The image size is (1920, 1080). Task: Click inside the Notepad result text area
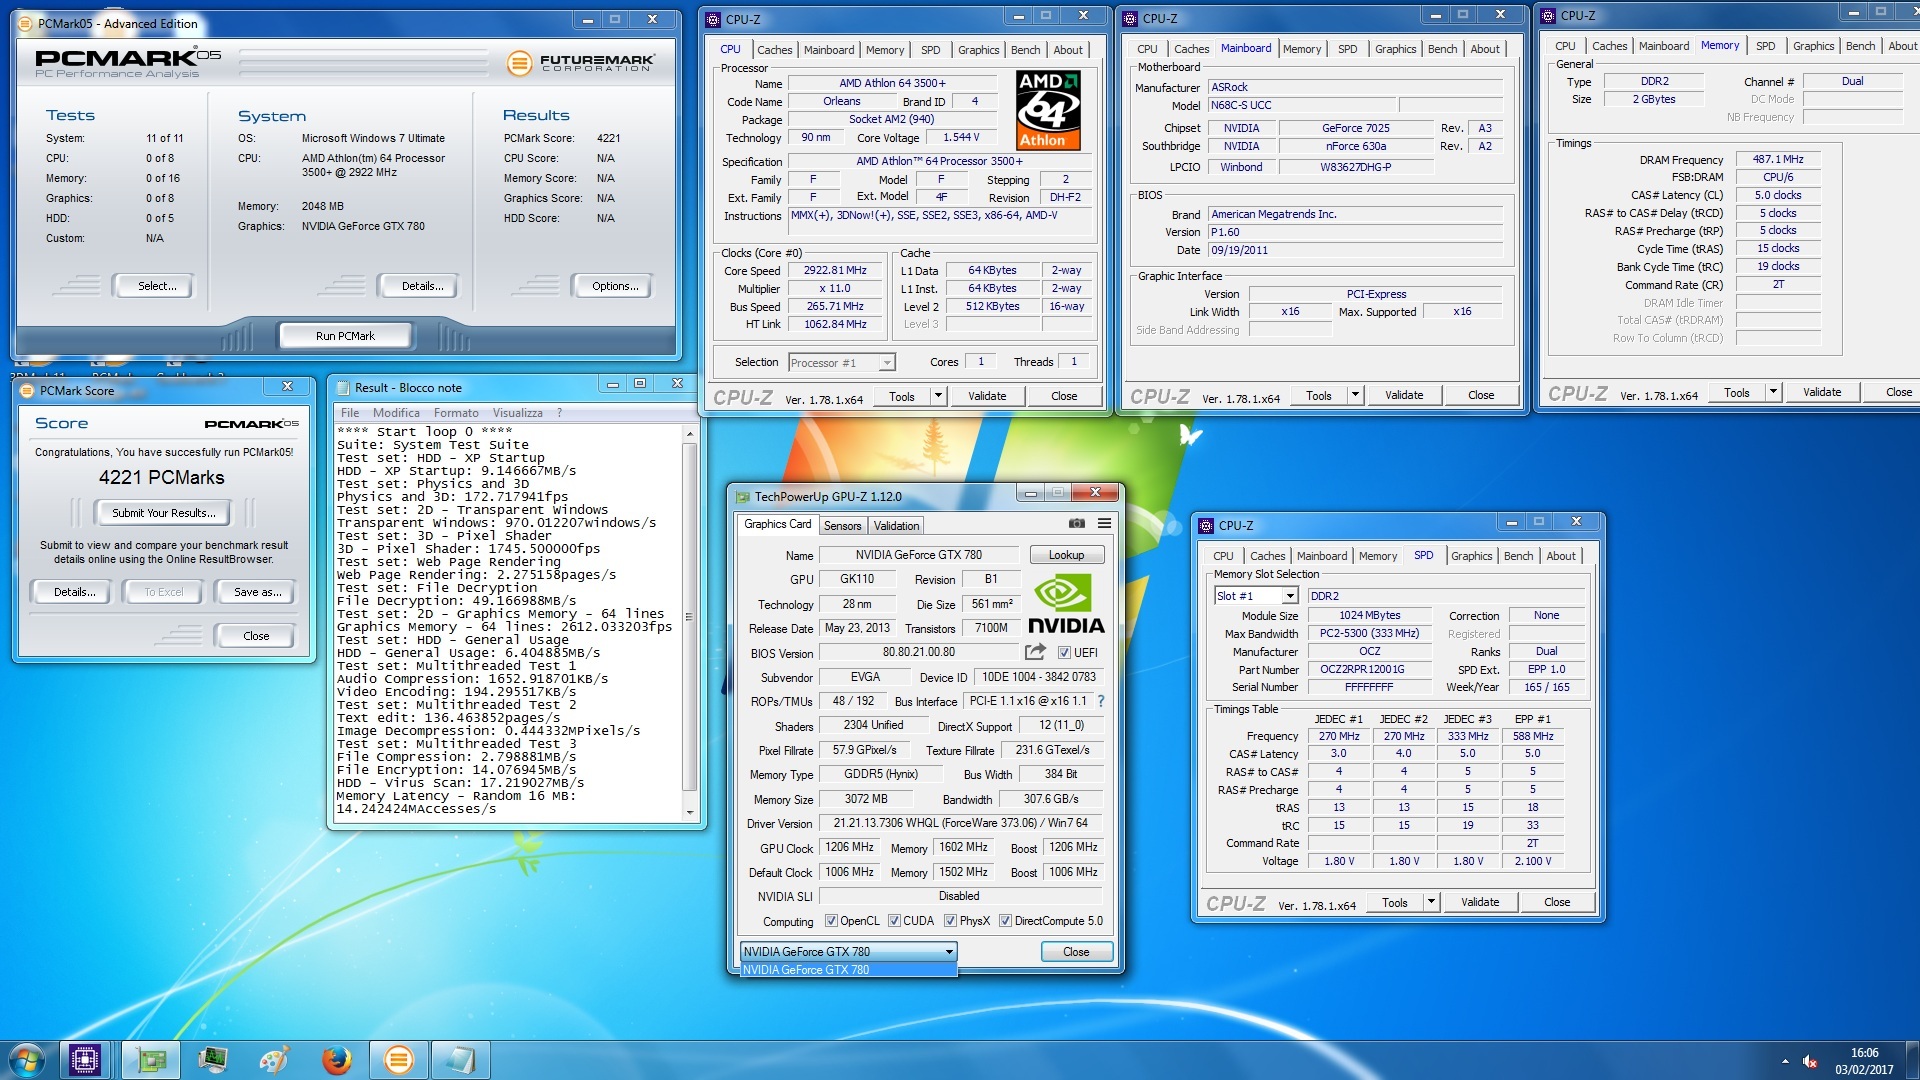point(508,623)
